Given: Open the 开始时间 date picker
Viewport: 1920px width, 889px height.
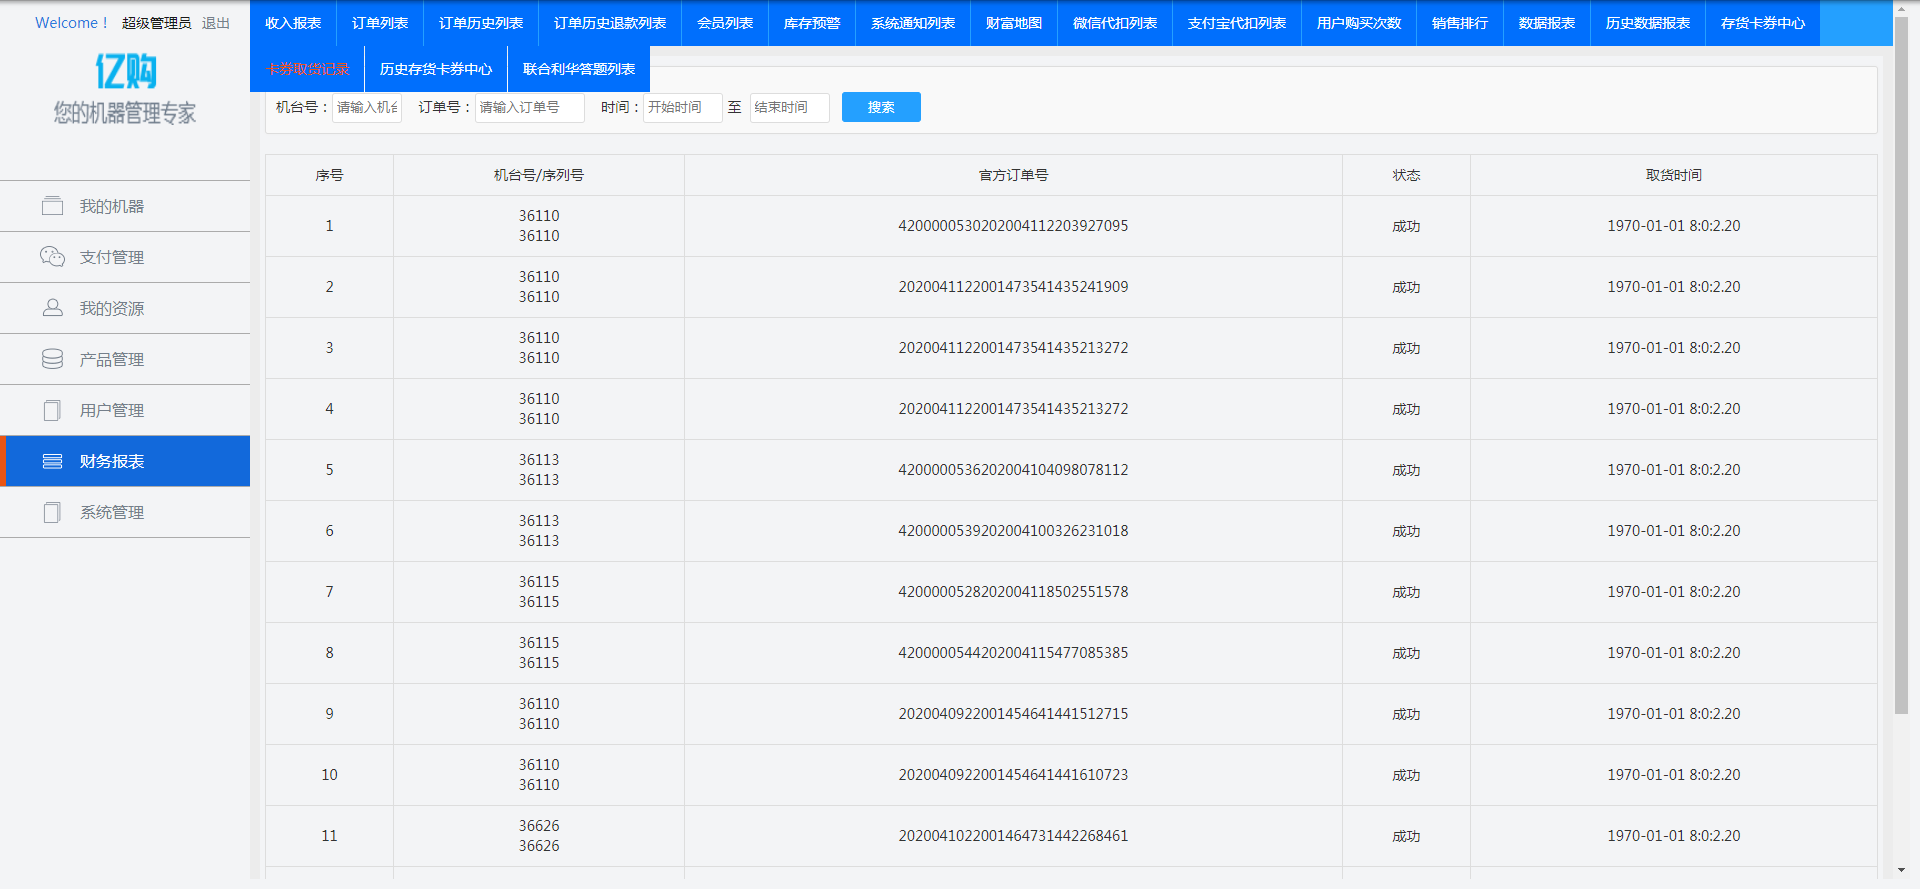Looking at the screenshot, I should (682, 107).
